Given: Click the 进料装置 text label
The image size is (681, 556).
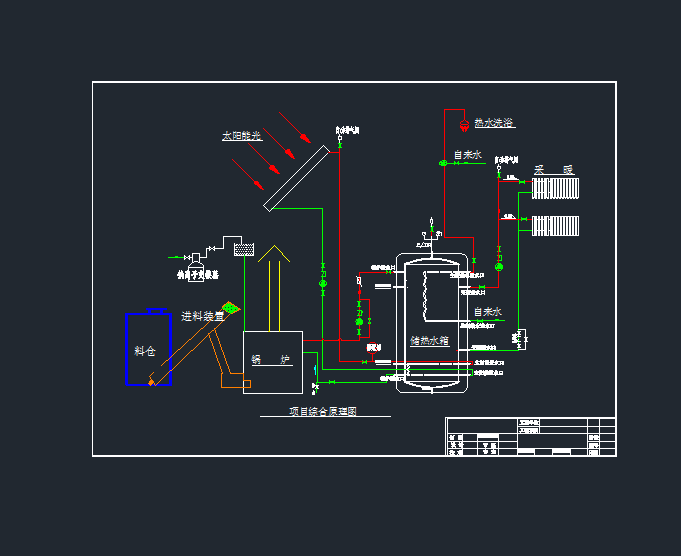Looking at the screenshot, I should click(x=202, y=316).
